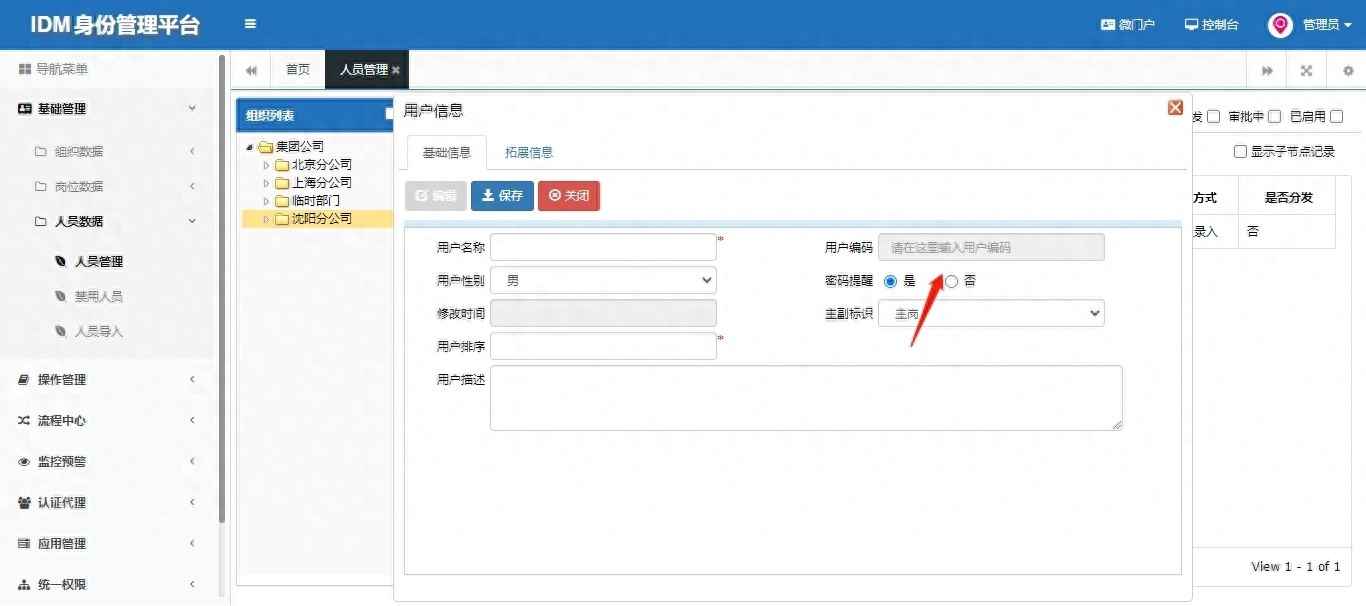The width and height of the screenshot is (1366, 606).
Task: Expand the 监控预警 menu
Action: (108, 462)
